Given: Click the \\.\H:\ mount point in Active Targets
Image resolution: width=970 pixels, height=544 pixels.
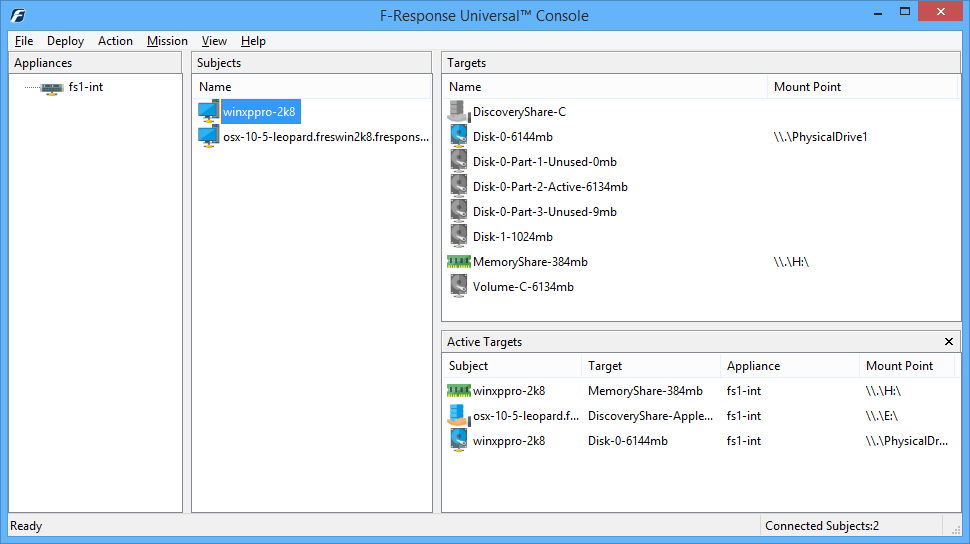Looking at the screenshot, I should pos(883,391).
